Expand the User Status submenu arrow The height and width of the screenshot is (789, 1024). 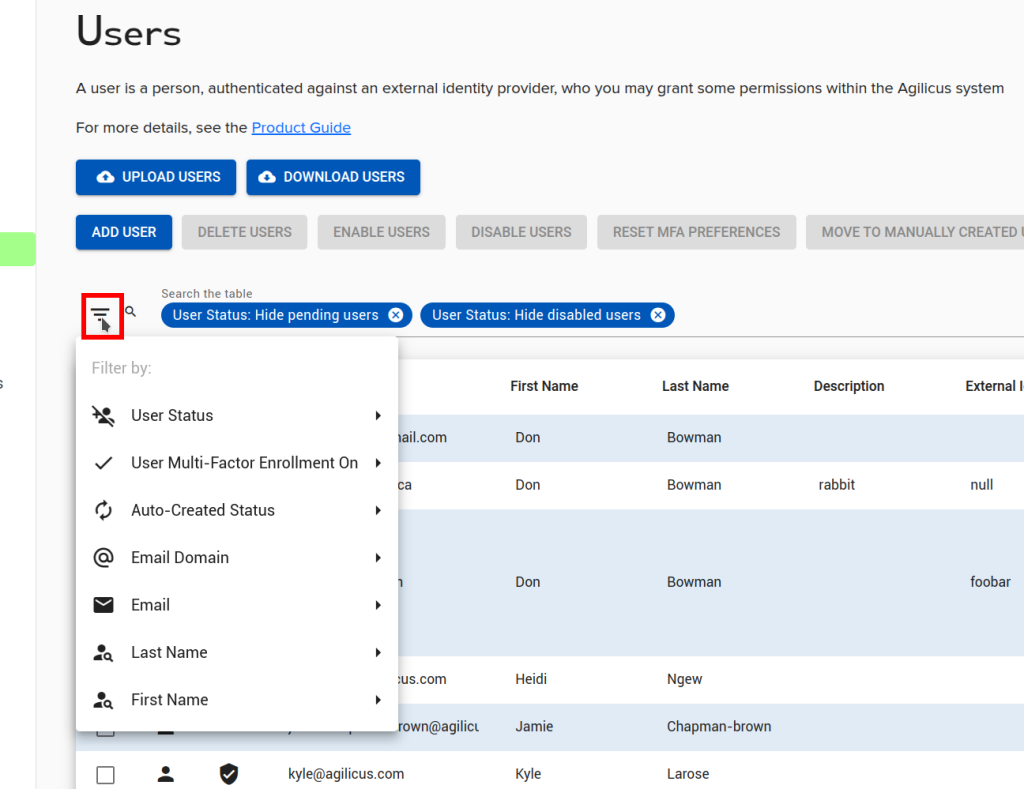pos(378,415)
